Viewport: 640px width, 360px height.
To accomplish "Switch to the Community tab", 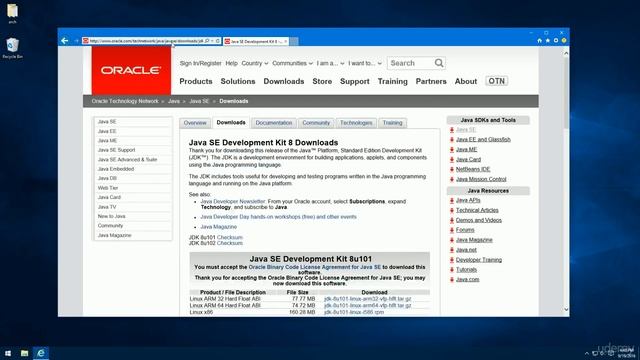I will click(316, 123).
